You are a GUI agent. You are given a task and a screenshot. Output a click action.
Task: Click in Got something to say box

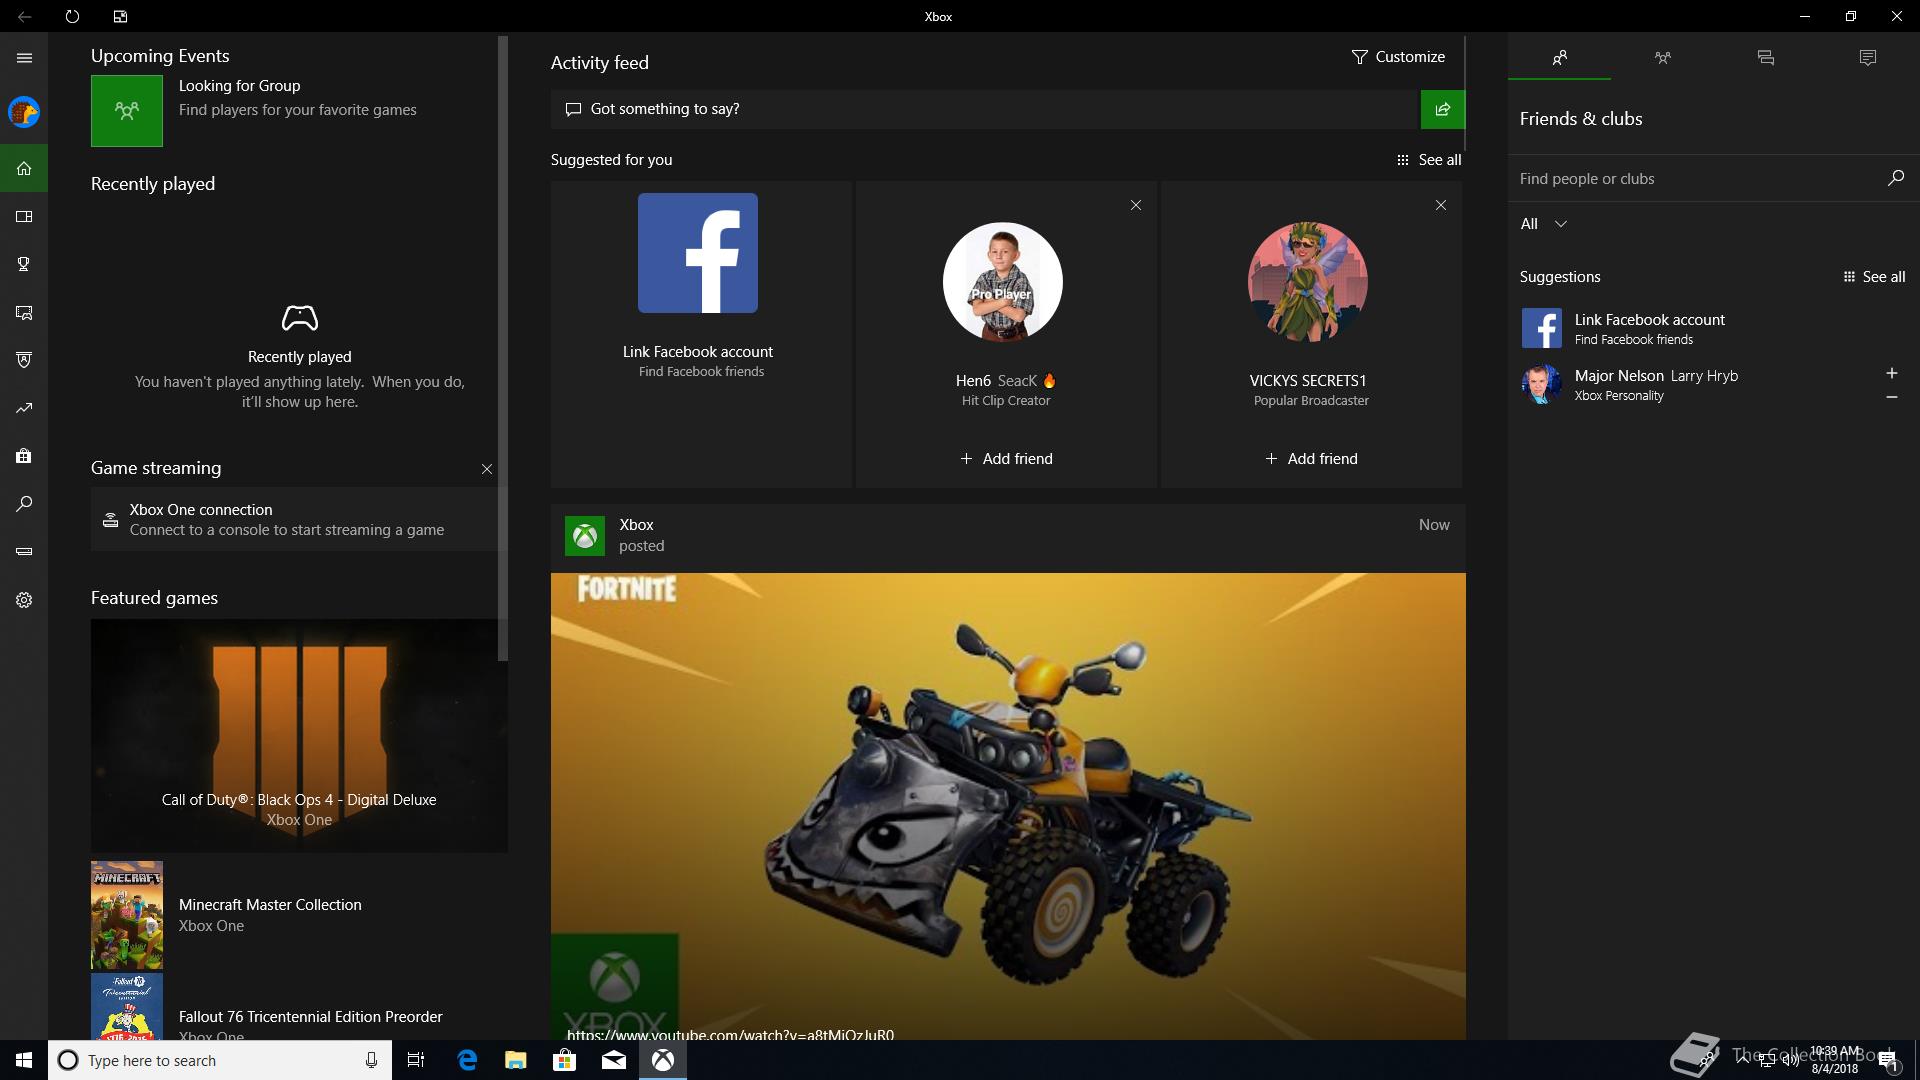point(985,109)
